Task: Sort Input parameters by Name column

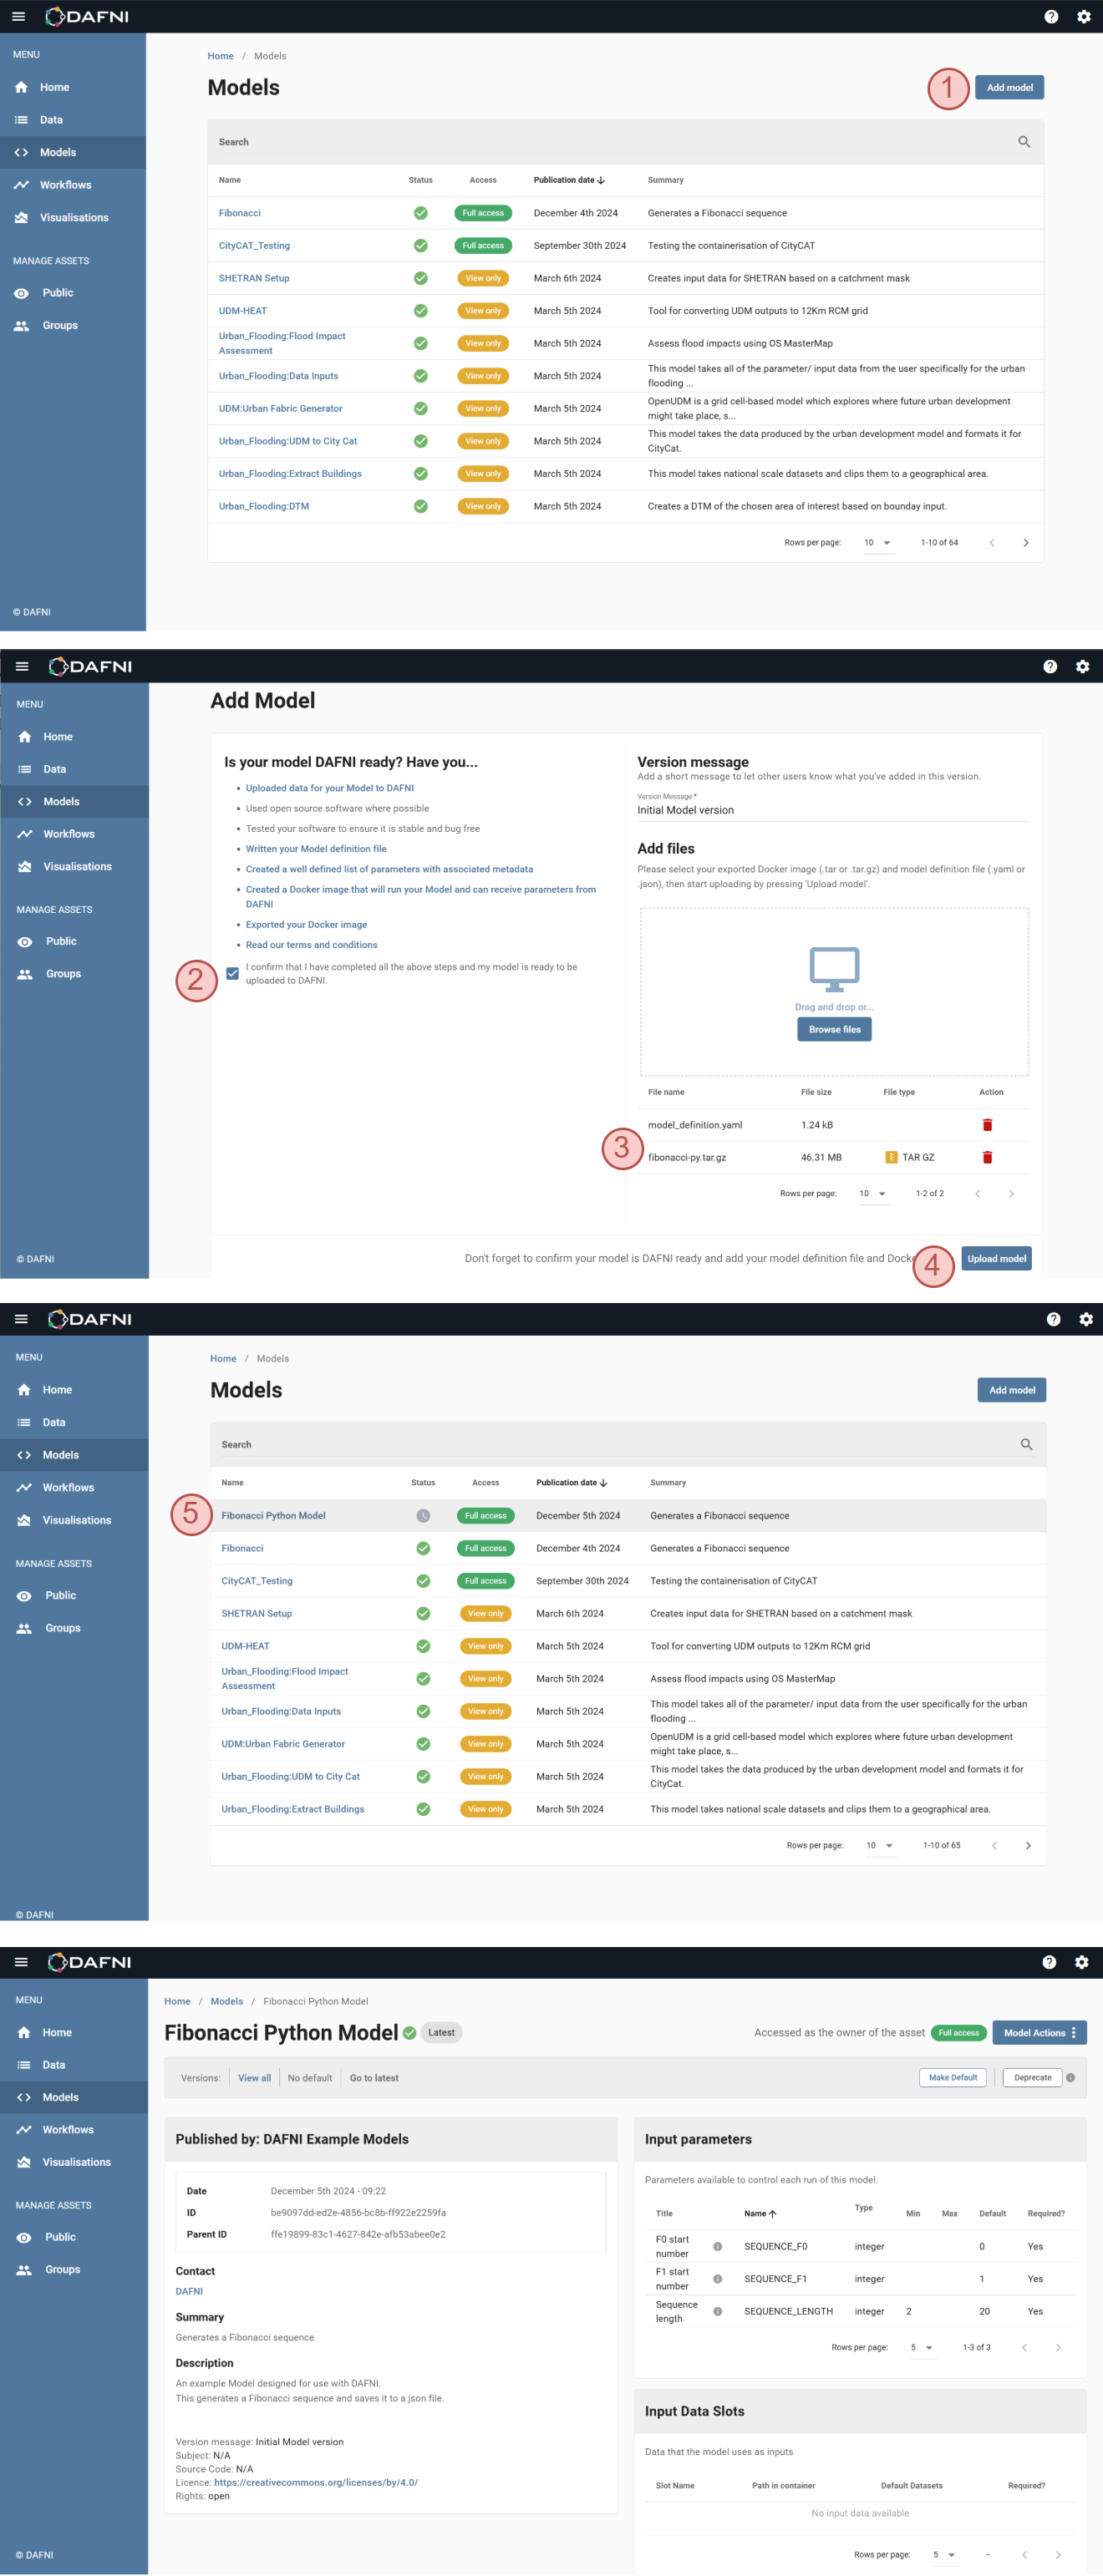Action: (759, 2213)
